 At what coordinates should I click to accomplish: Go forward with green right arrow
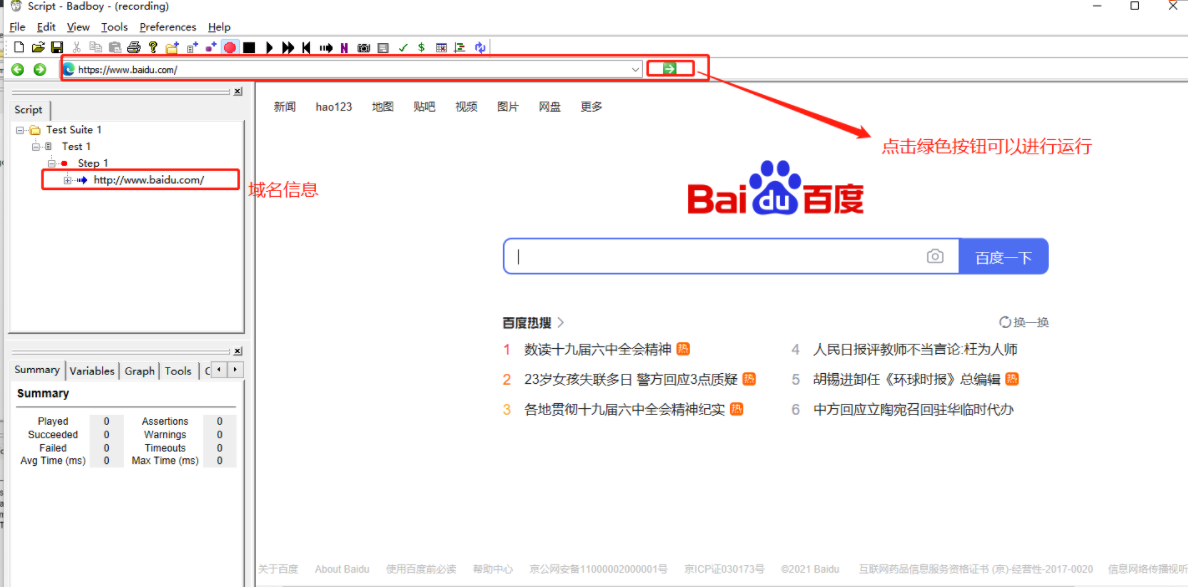click(x=39, y=70)
